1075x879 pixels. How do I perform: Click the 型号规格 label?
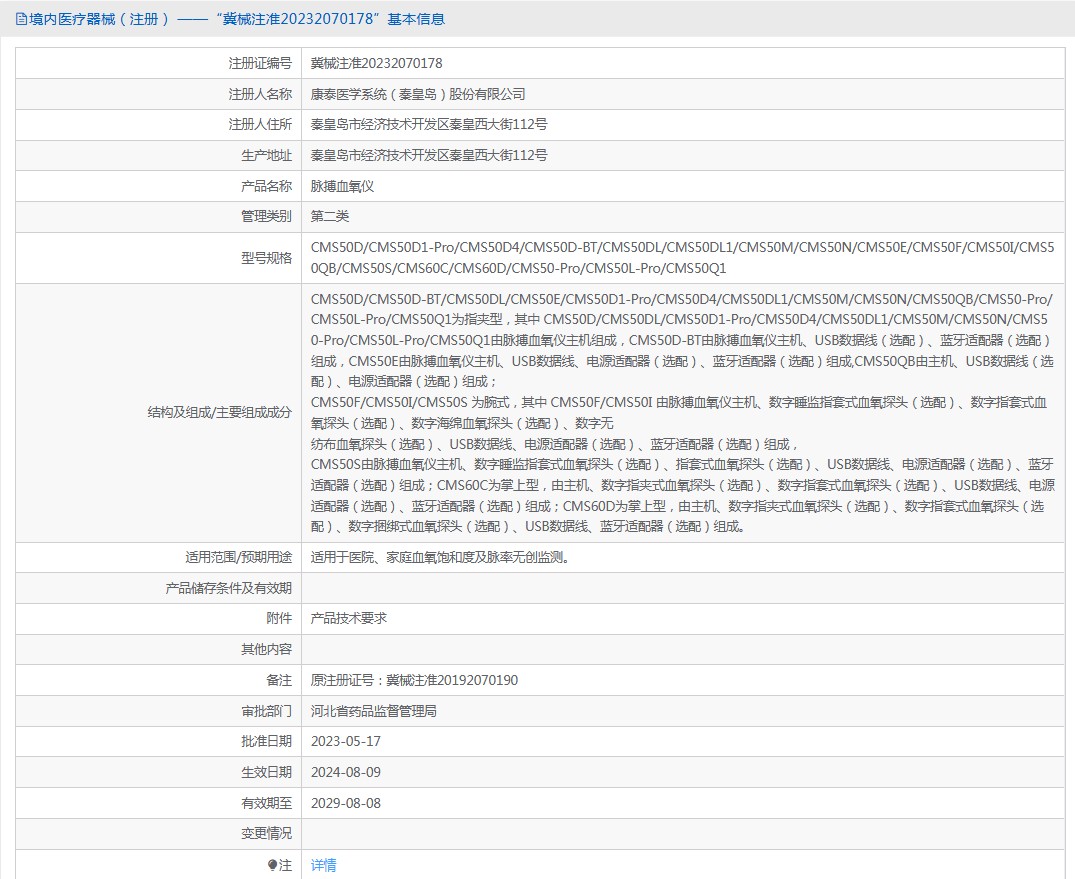(x=266, y=258)
